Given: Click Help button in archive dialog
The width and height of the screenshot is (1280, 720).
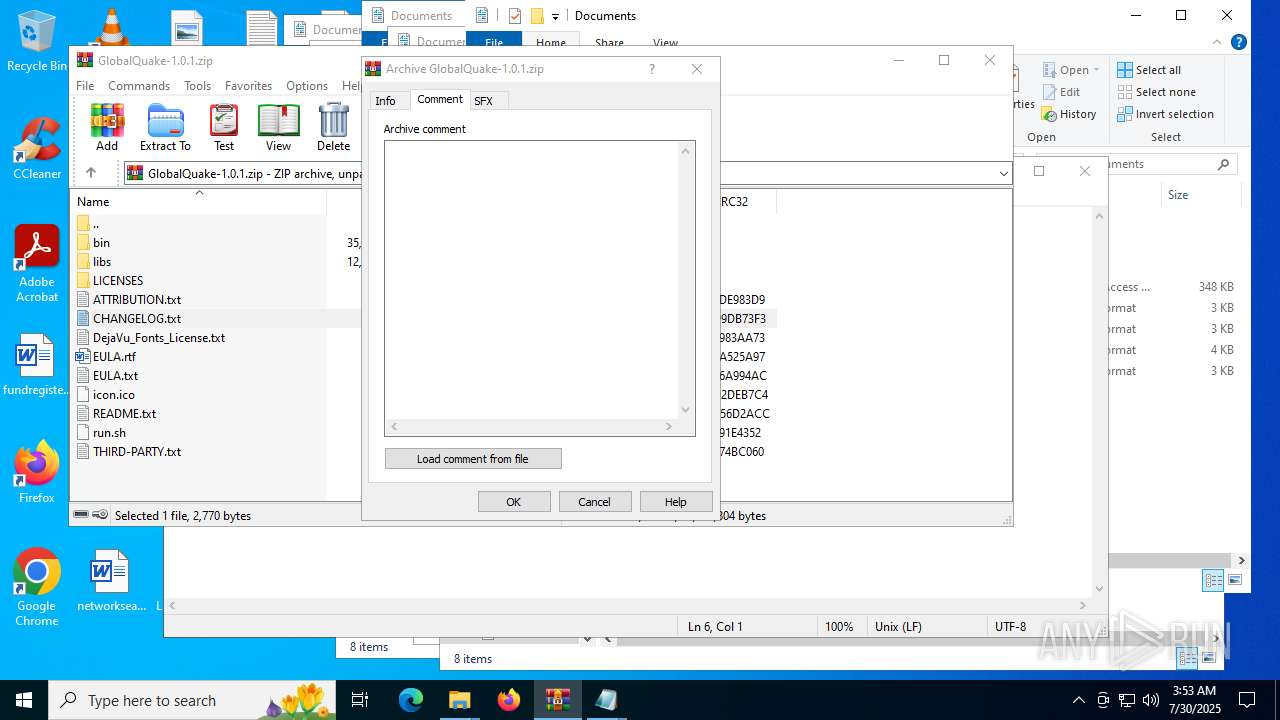Looking at the screenshot, I should [676, 502].
